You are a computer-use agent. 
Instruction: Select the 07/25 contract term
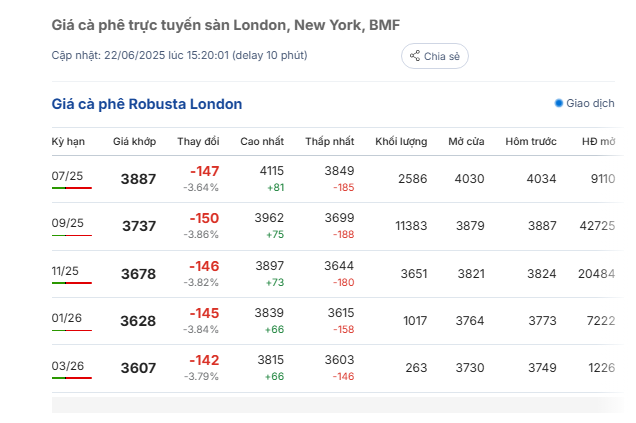[x=67, y=176]
